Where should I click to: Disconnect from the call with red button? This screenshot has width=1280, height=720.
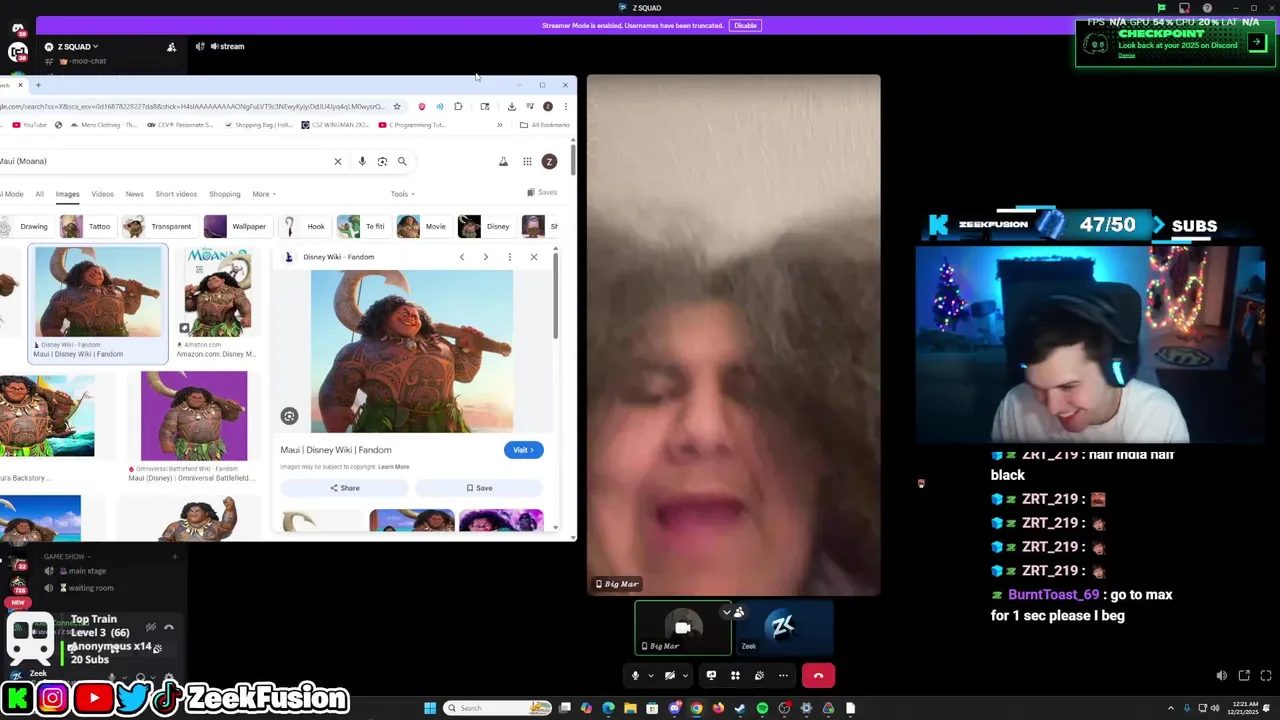[x=818, y=676]
